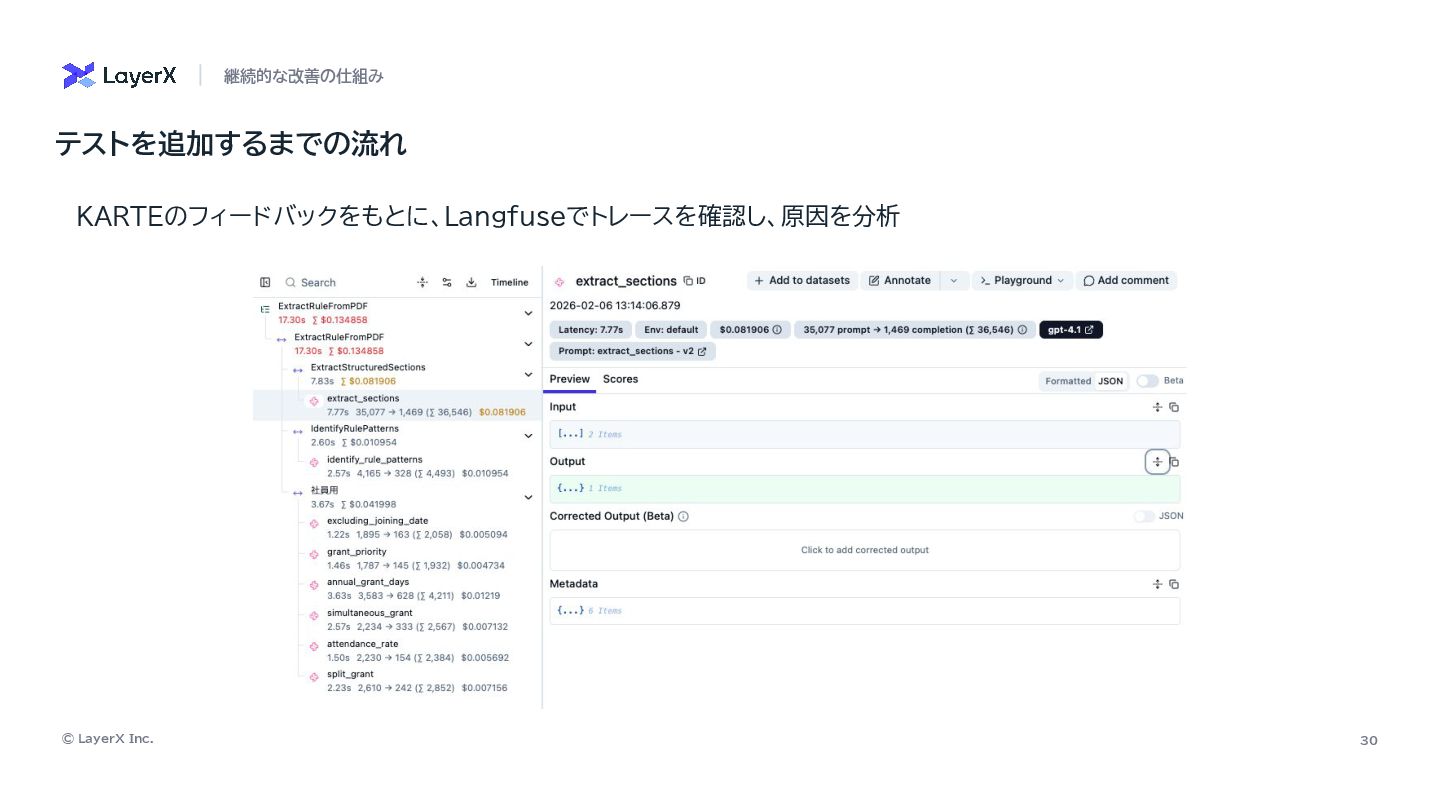
Task: Collapse the IdentifyRulePatterns chevron
Action: 528,435
